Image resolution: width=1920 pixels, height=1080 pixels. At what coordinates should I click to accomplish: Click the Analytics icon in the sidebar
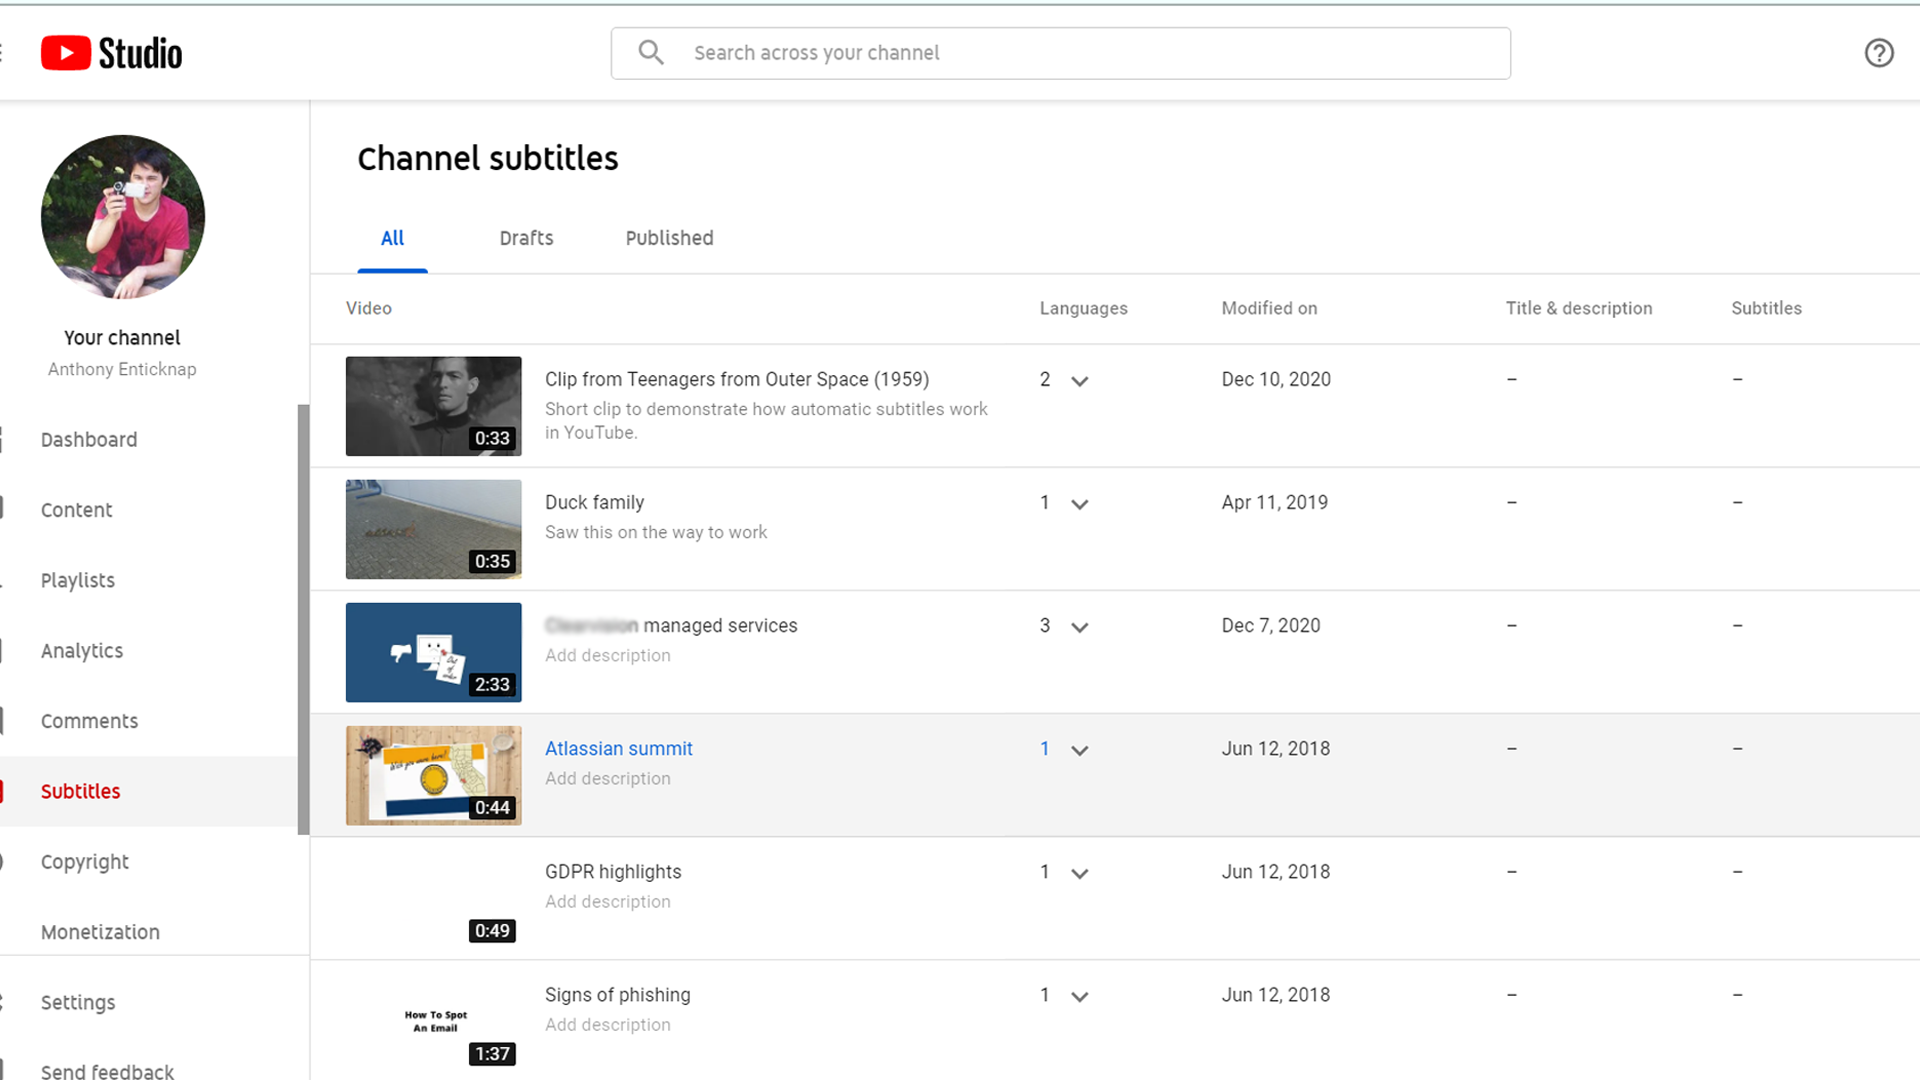pos(4,650)
